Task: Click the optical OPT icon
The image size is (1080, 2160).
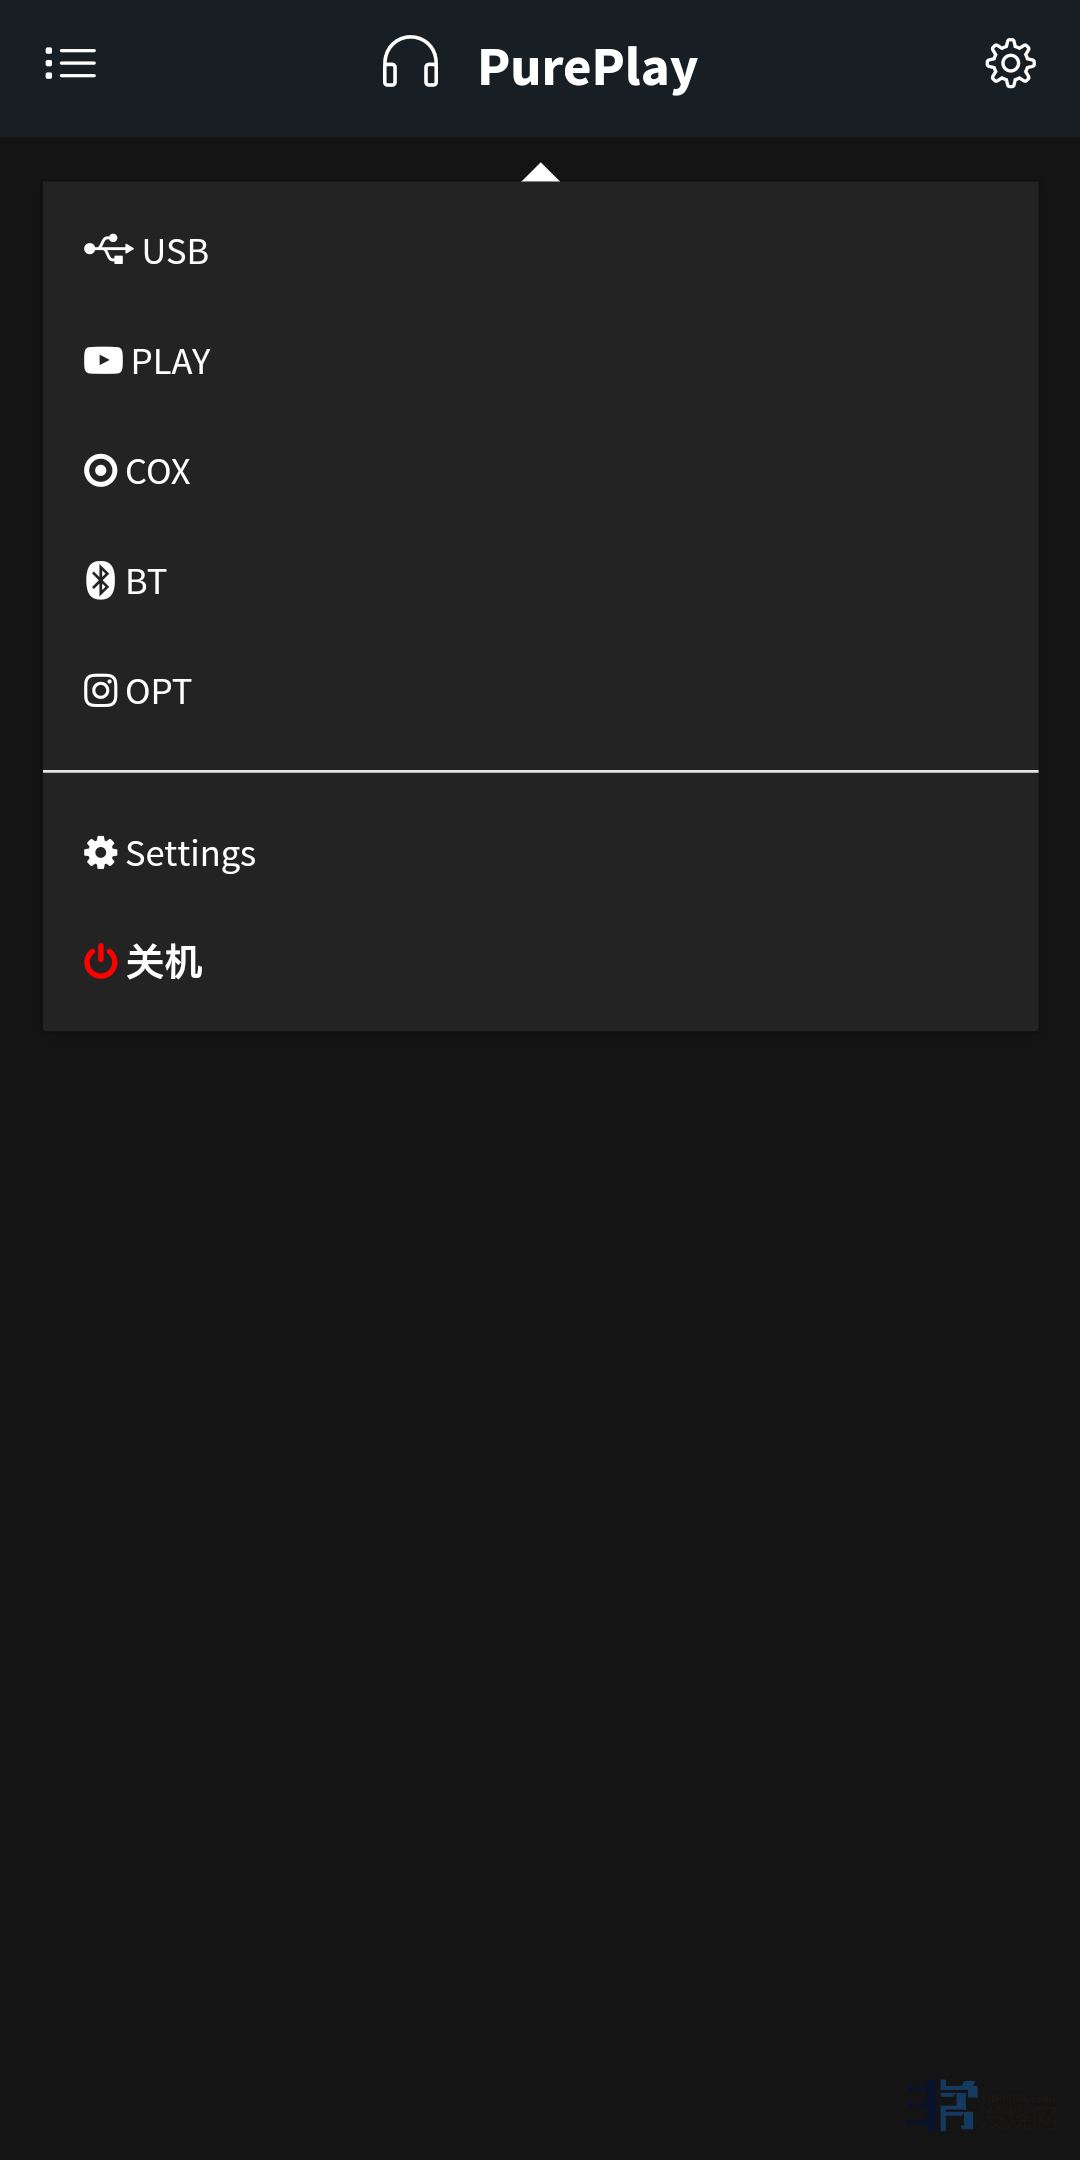Action: (100, 691)
